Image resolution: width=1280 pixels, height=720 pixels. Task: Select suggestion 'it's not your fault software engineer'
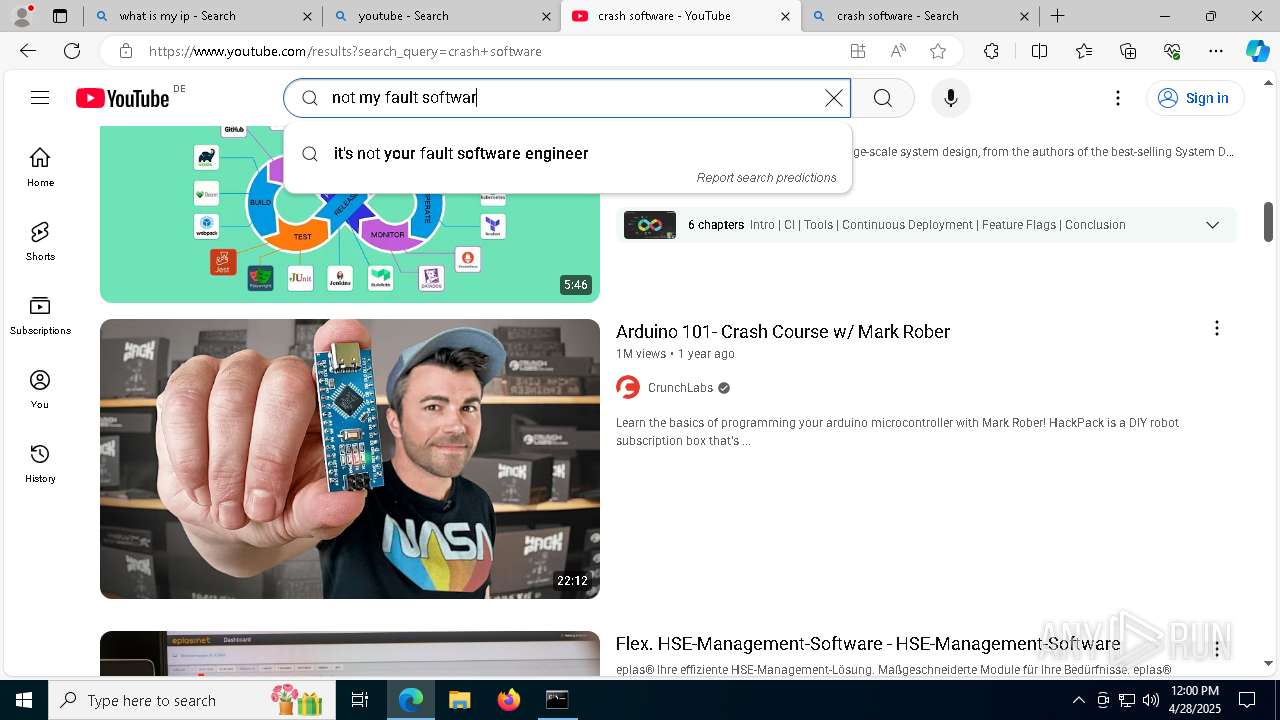click(x=568, y=153)
